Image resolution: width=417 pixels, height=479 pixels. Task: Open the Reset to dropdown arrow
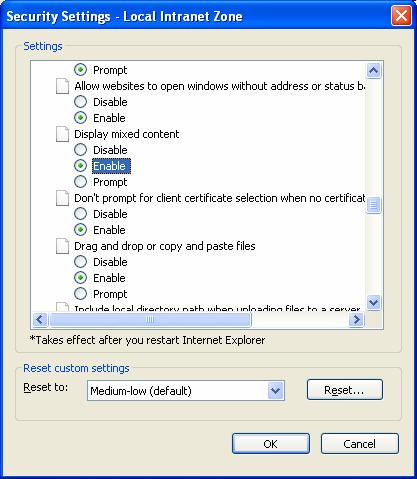[275, 390]
